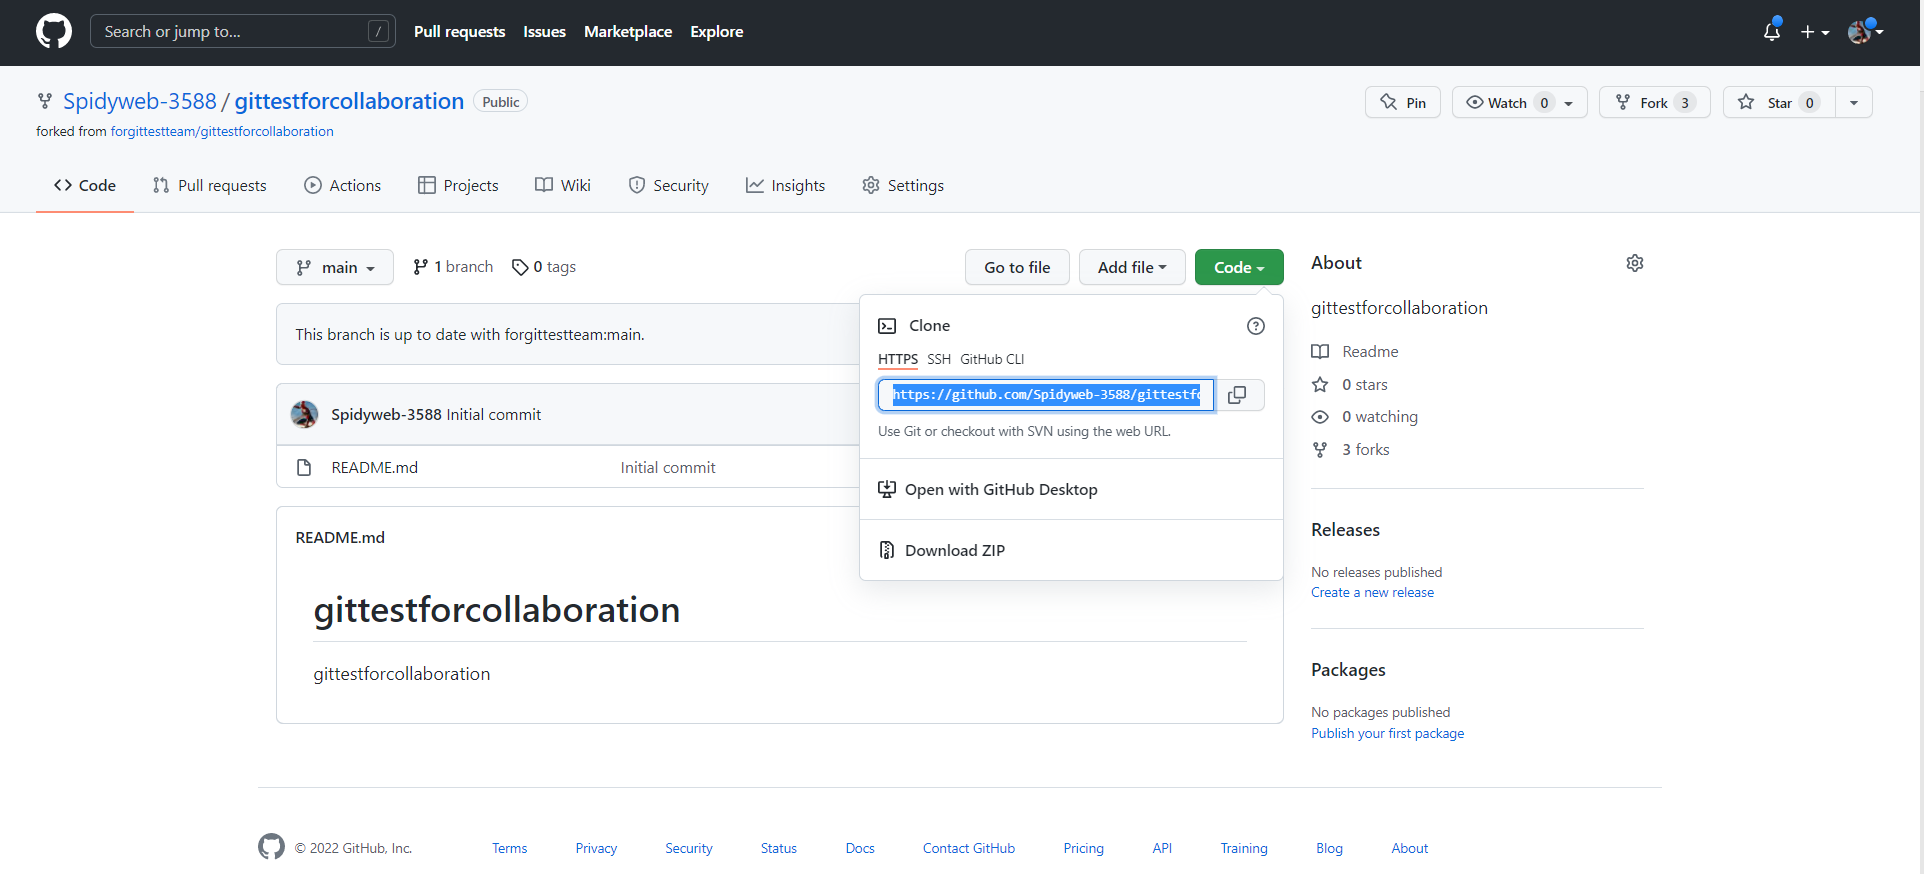Open the GitHub home logo in header

(54, 31)
